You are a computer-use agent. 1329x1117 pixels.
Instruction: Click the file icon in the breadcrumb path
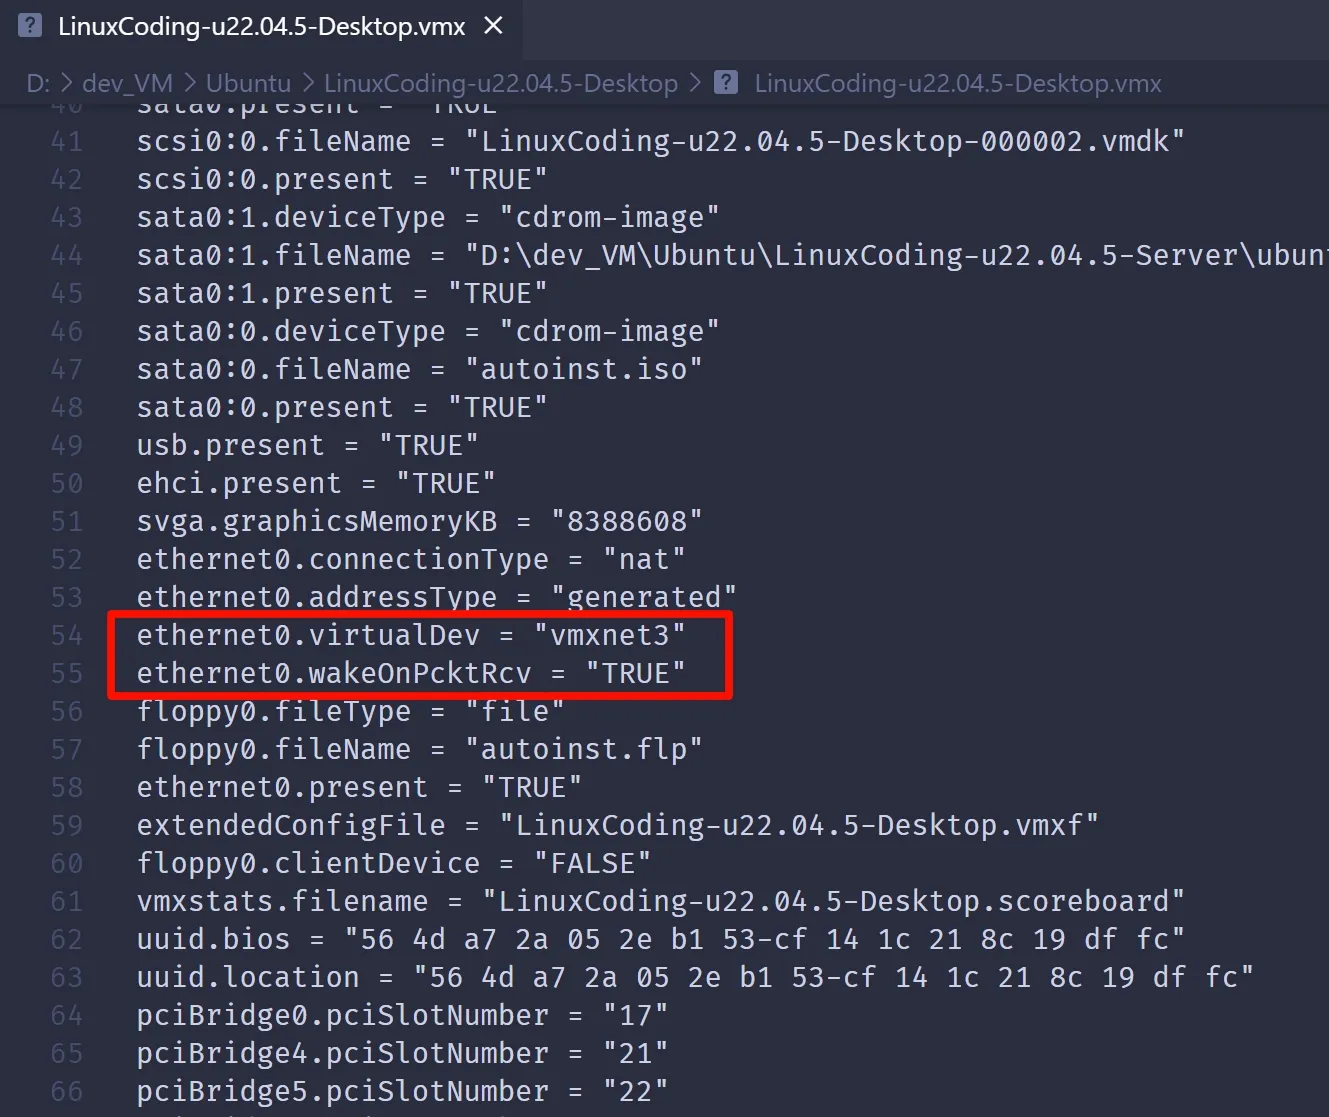726,83
